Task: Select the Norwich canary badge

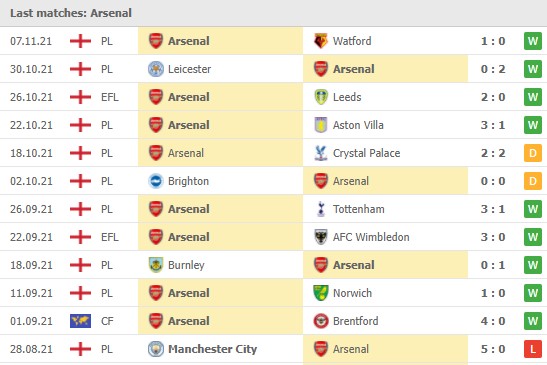Action: pos(321,293)
